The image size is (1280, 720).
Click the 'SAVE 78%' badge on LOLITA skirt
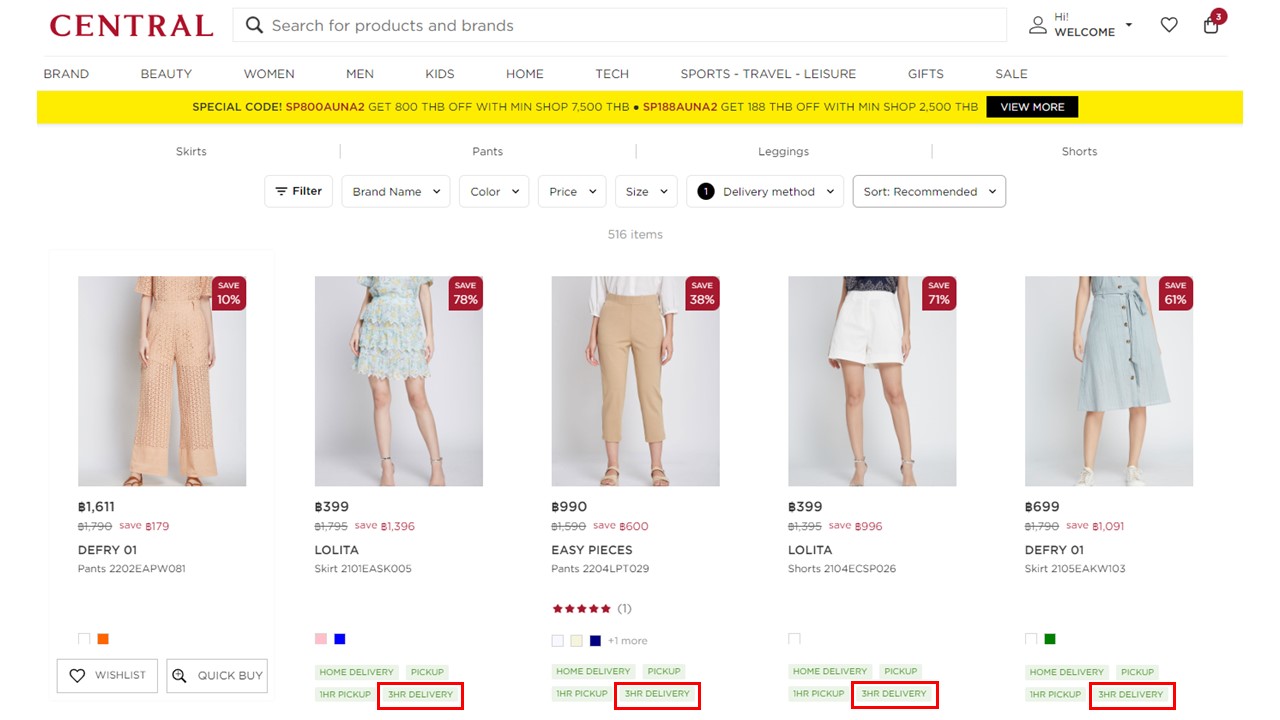465,293
